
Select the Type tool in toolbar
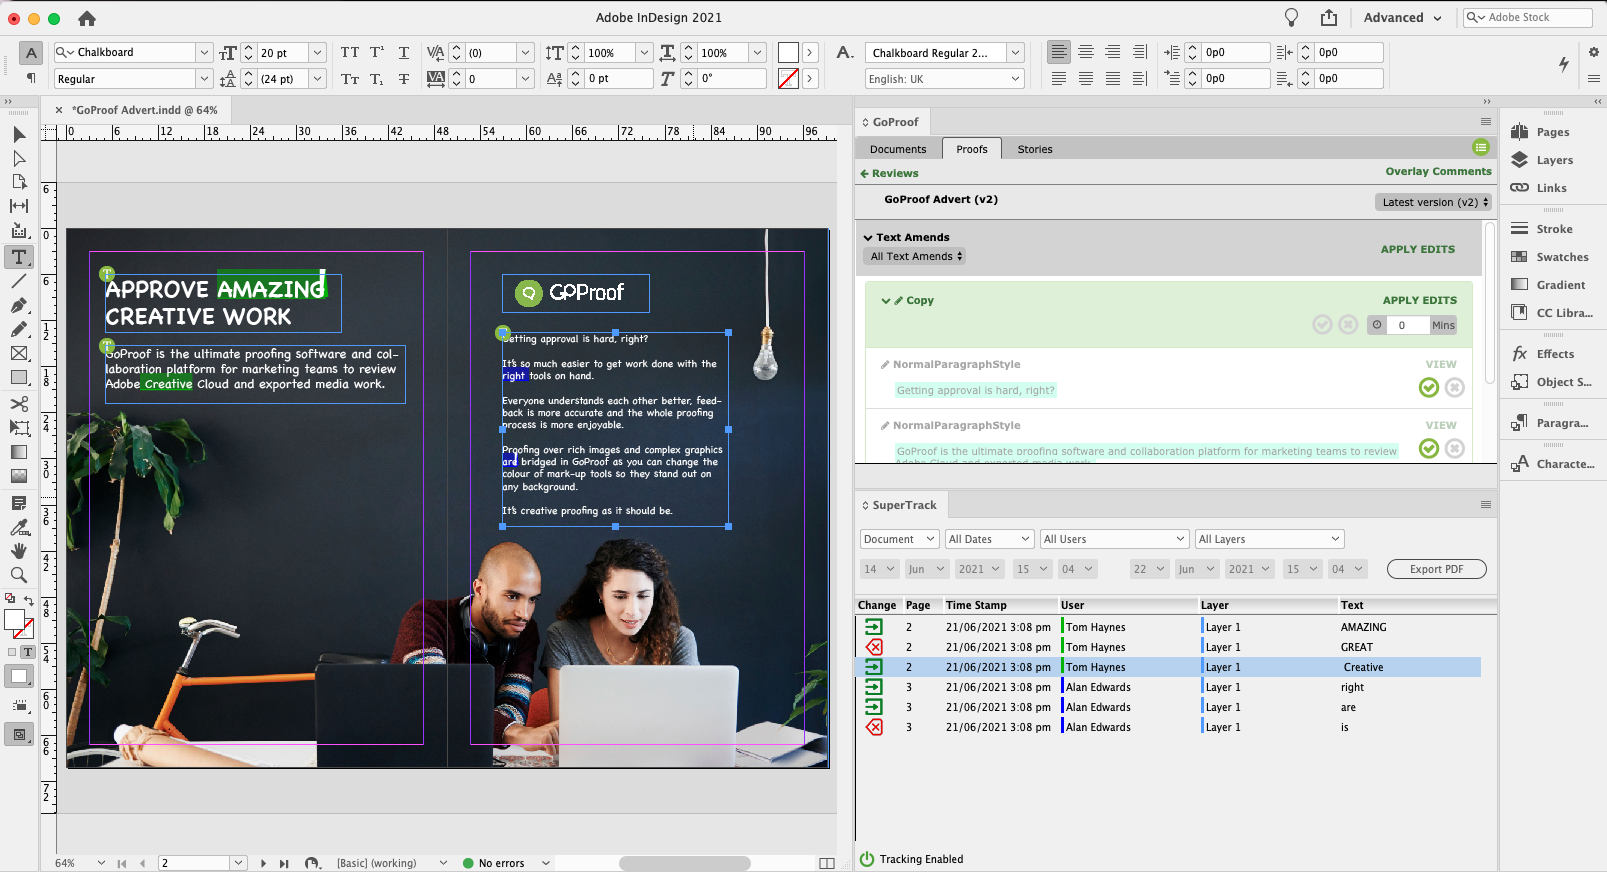pos(19,257)
